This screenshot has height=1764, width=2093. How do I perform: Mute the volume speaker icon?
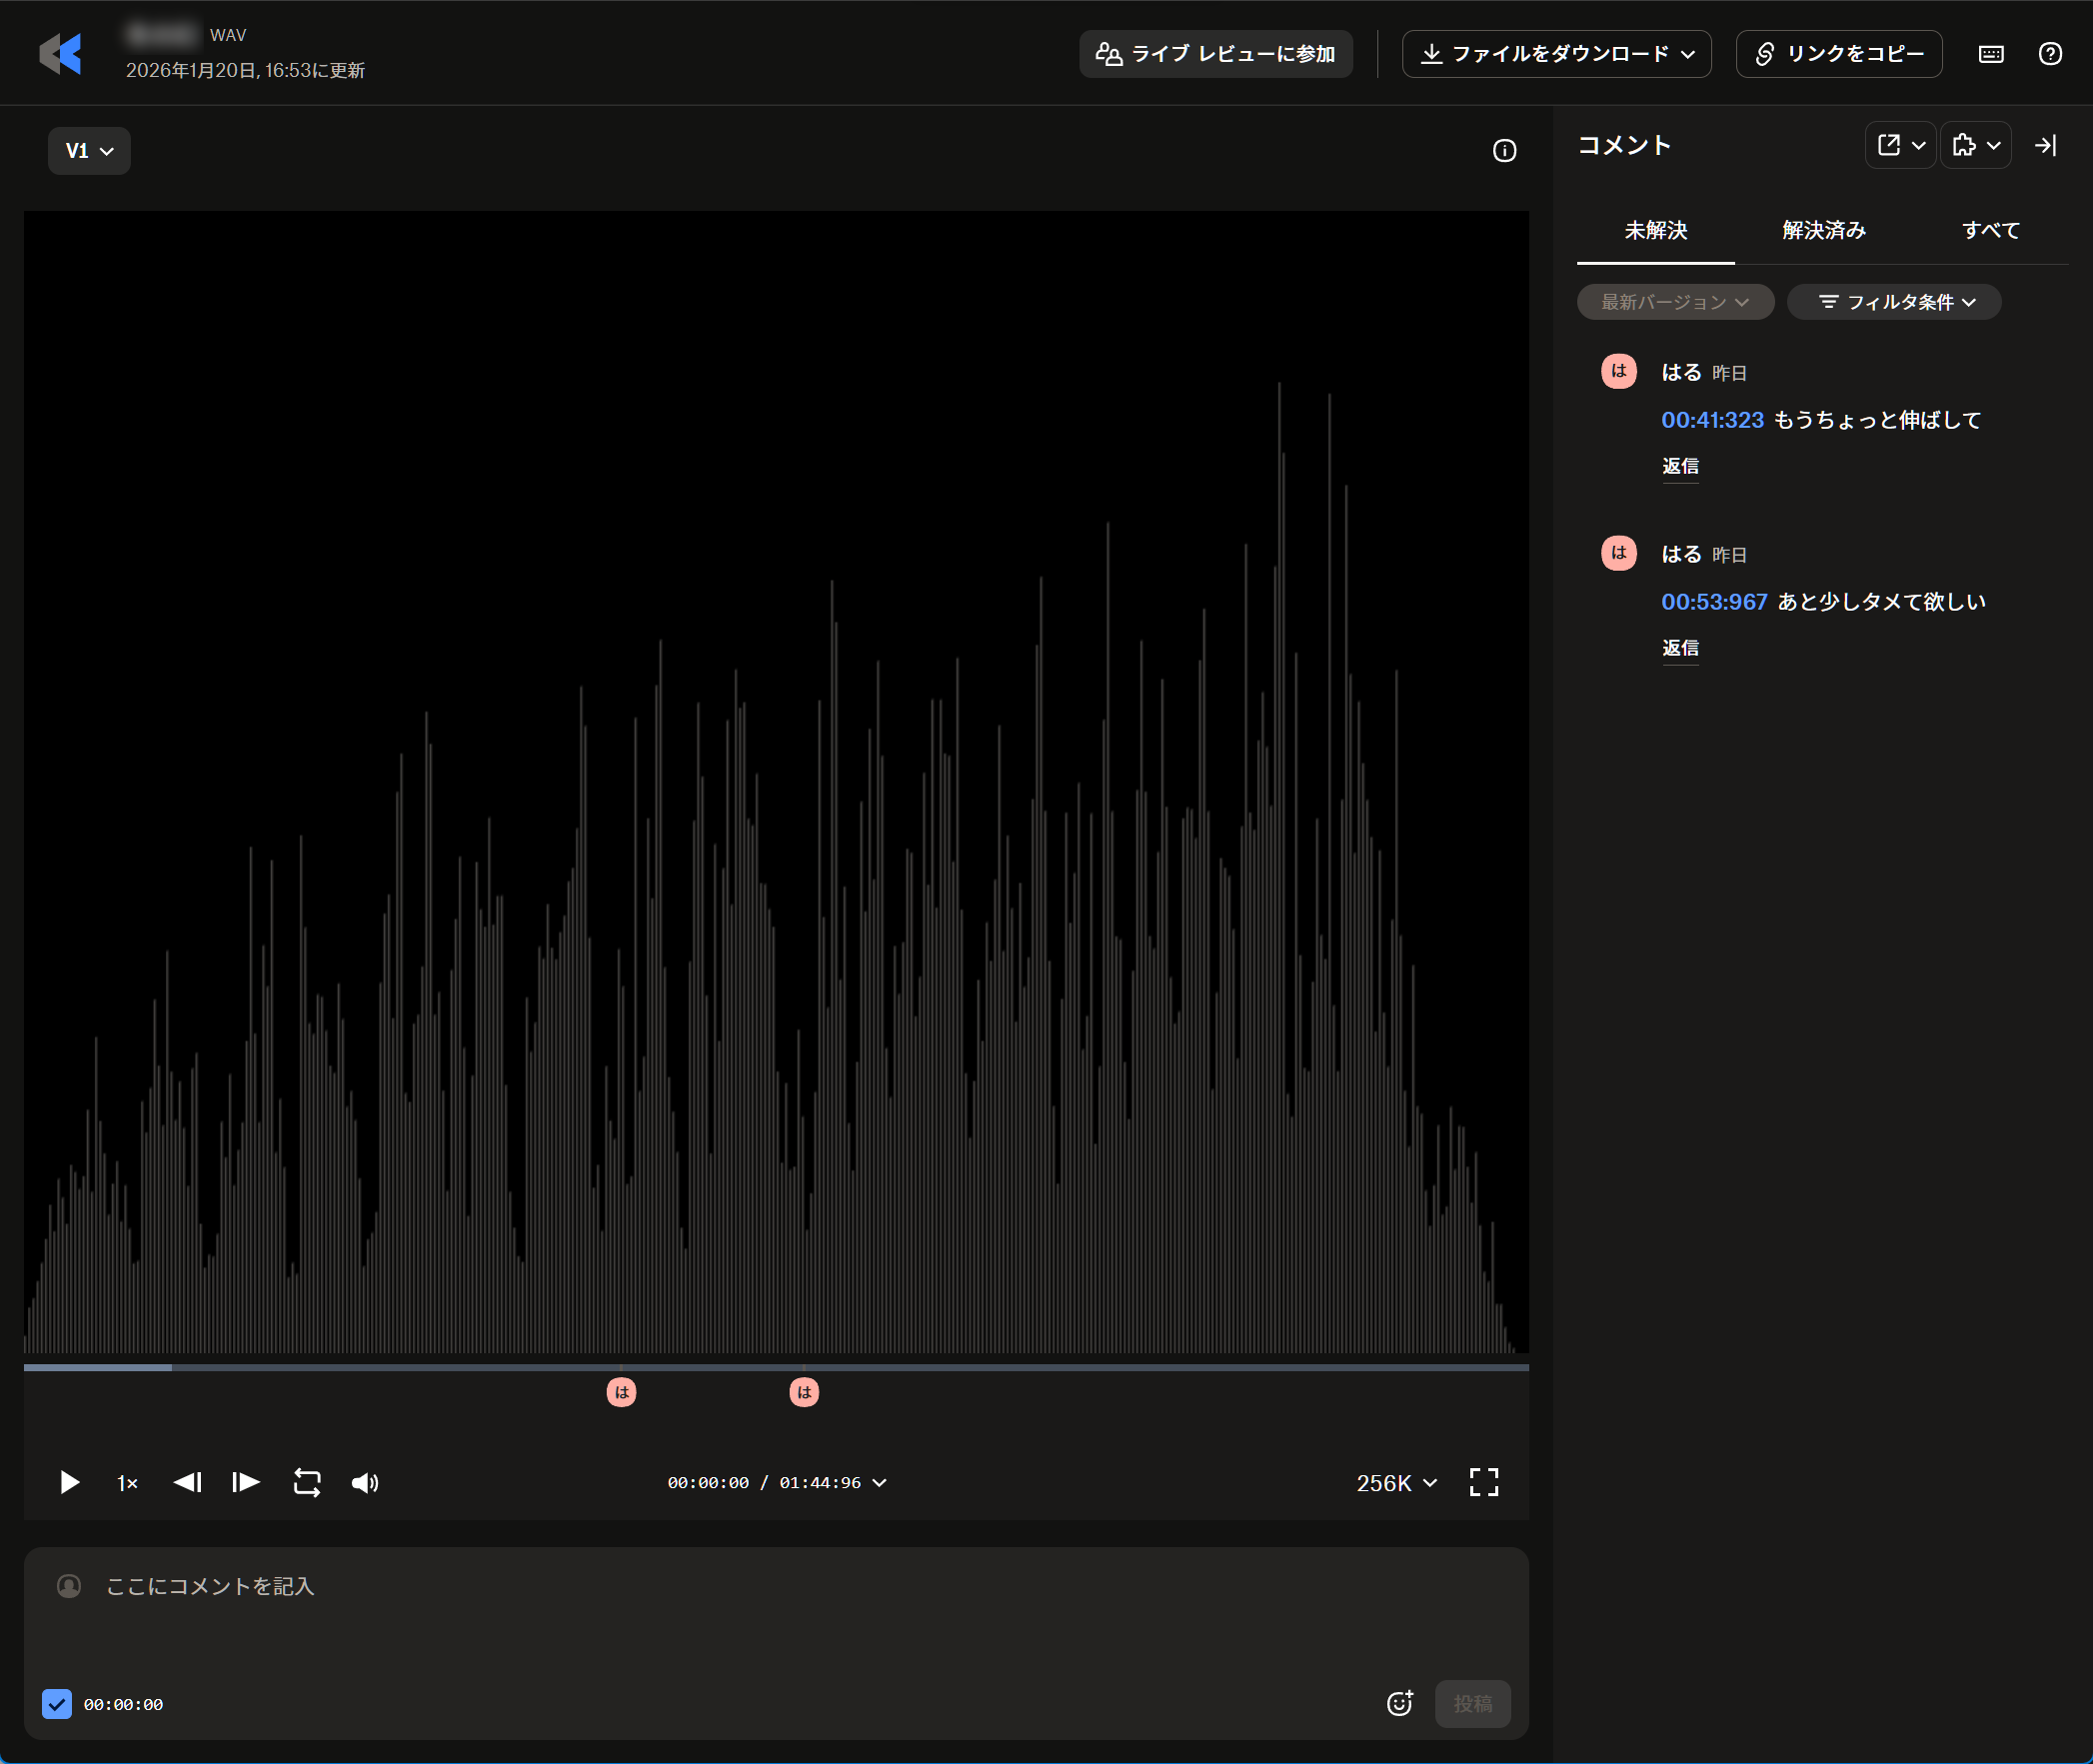[365, 1482]
